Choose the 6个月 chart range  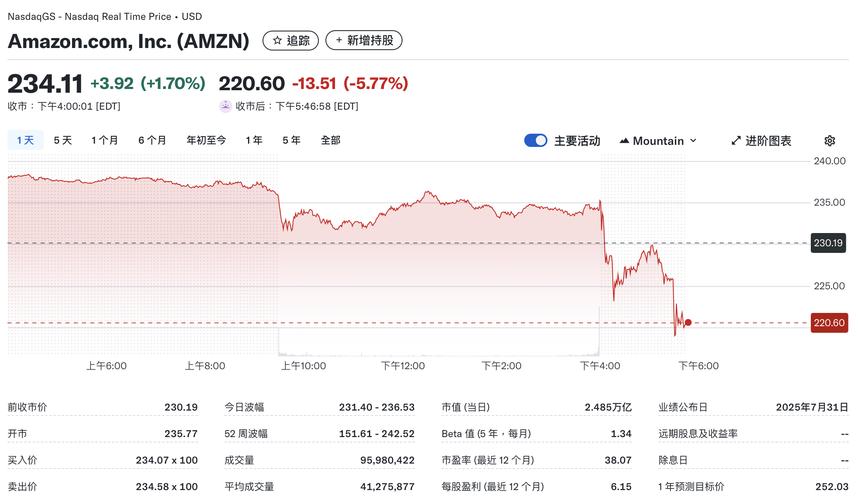tap(152, 141)
